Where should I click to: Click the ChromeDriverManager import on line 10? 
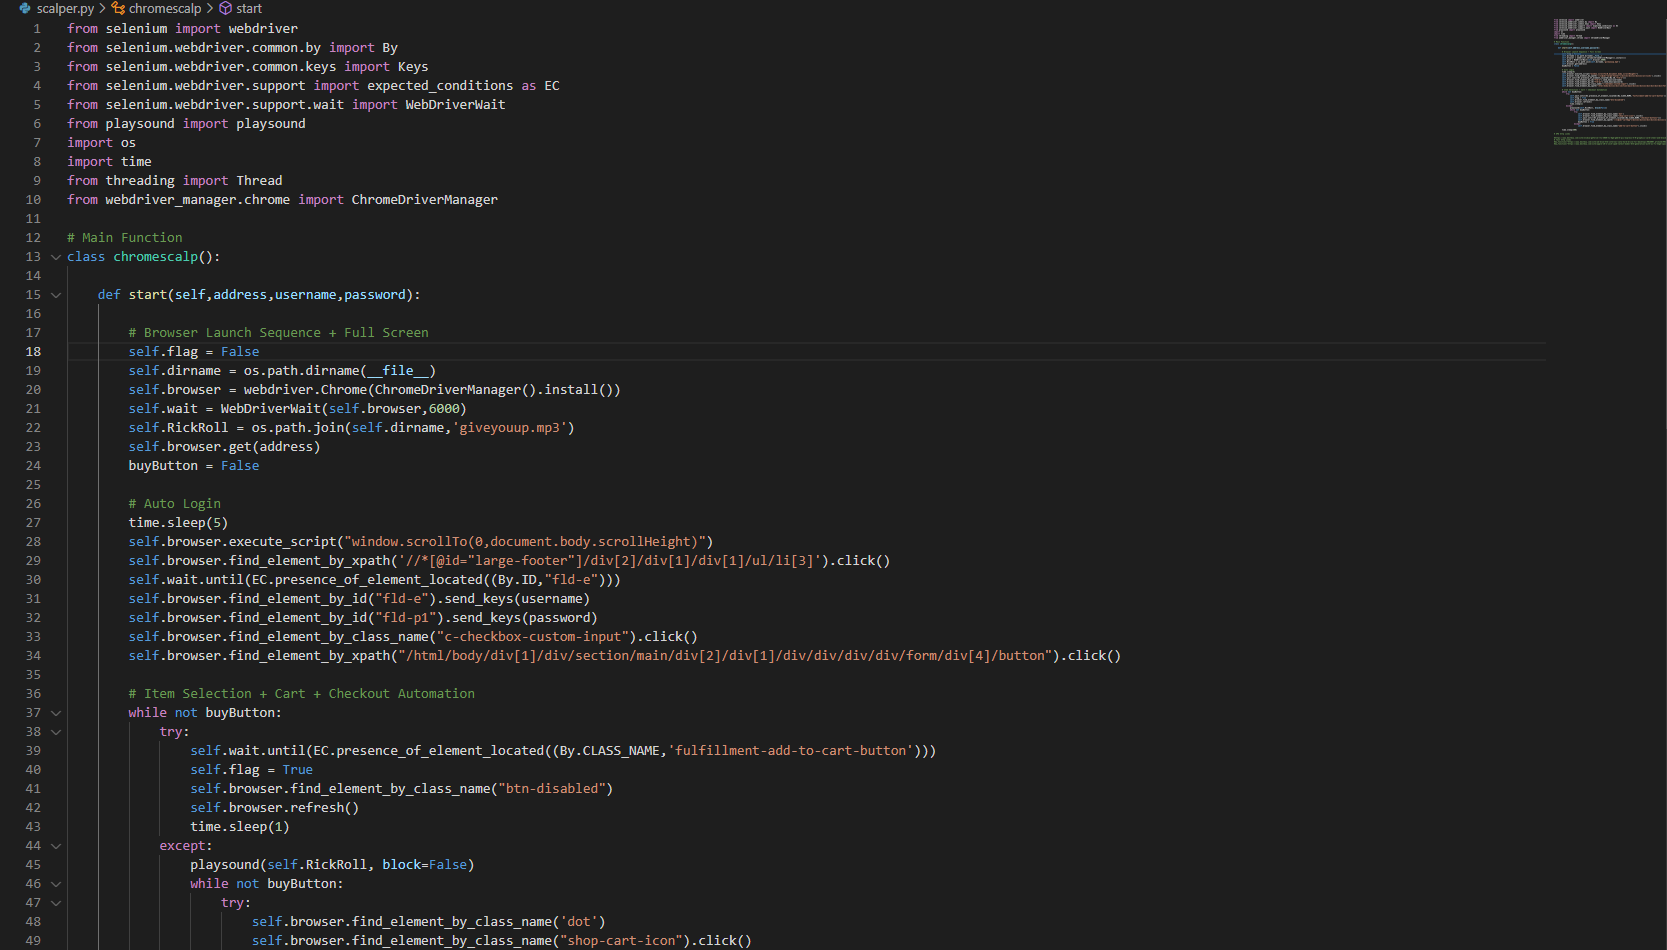424,199
